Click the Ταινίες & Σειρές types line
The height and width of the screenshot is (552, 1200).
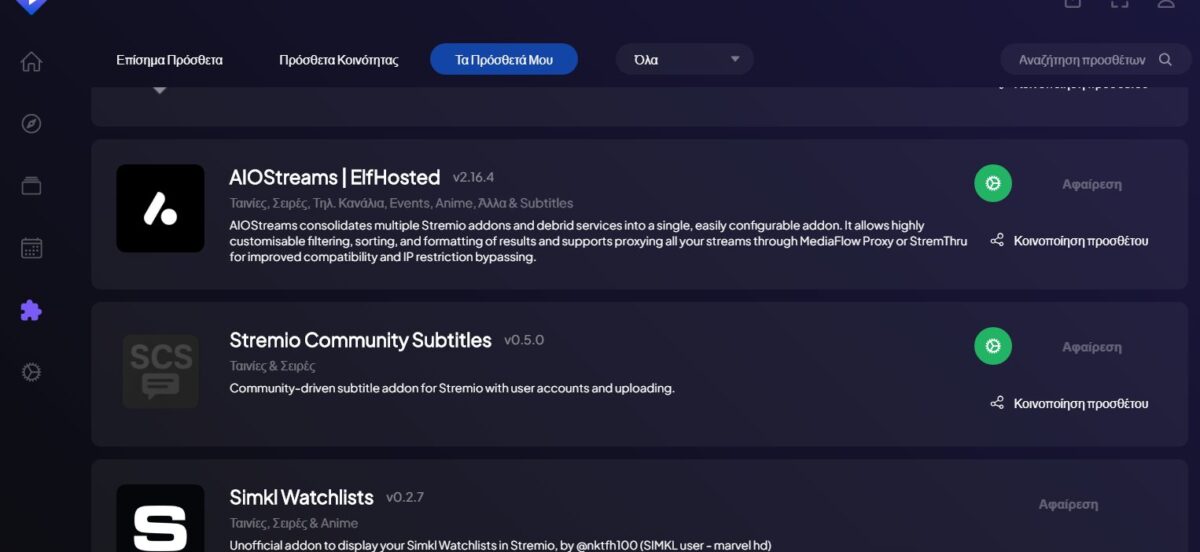272,366
